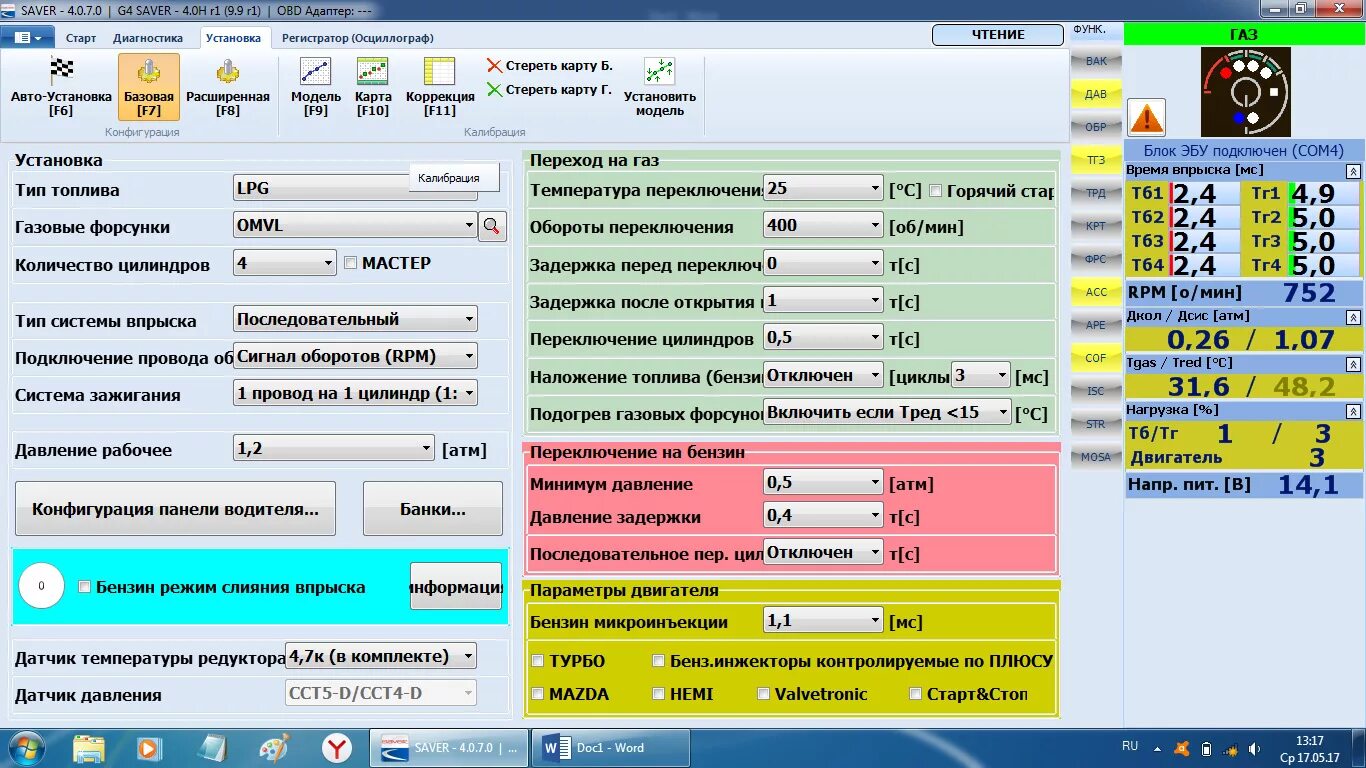1366x768 pixels.
Task: Switch to Регистратор (Осциллограф) tab
Action: 358,38
